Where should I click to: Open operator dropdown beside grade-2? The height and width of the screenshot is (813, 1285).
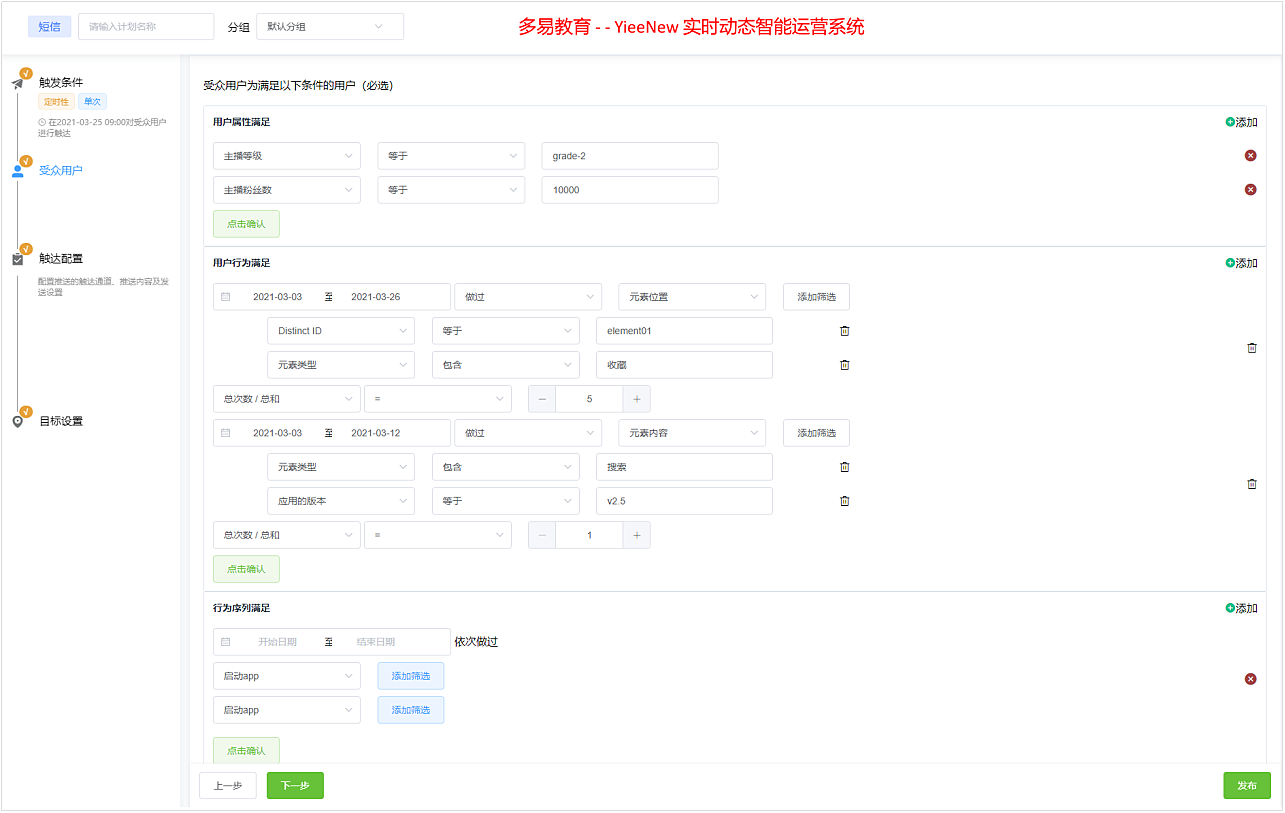451,156
